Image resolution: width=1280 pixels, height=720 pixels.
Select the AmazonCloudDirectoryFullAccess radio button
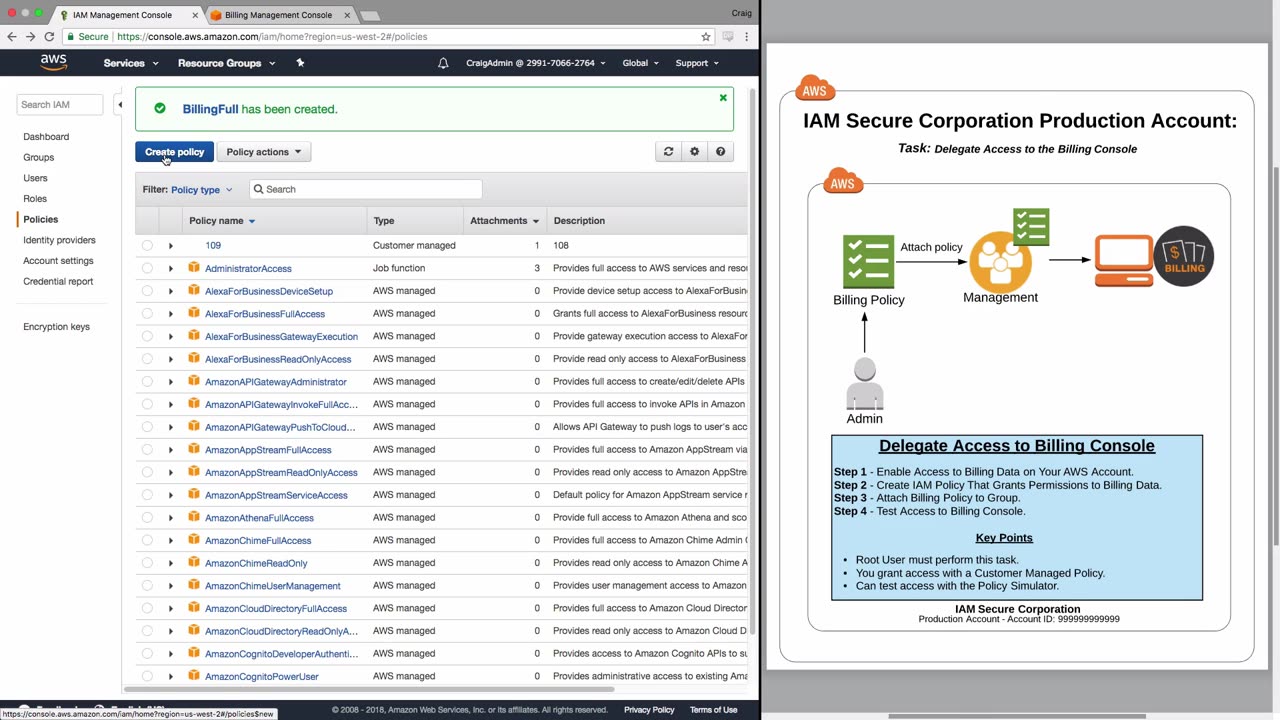pos(147,609)
